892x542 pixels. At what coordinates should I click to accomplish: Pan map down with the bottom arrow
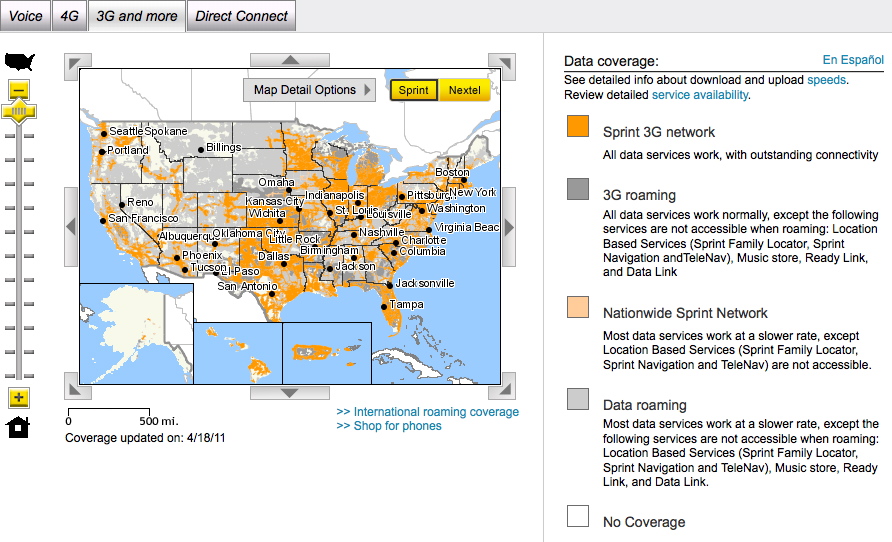click(290, 392)
